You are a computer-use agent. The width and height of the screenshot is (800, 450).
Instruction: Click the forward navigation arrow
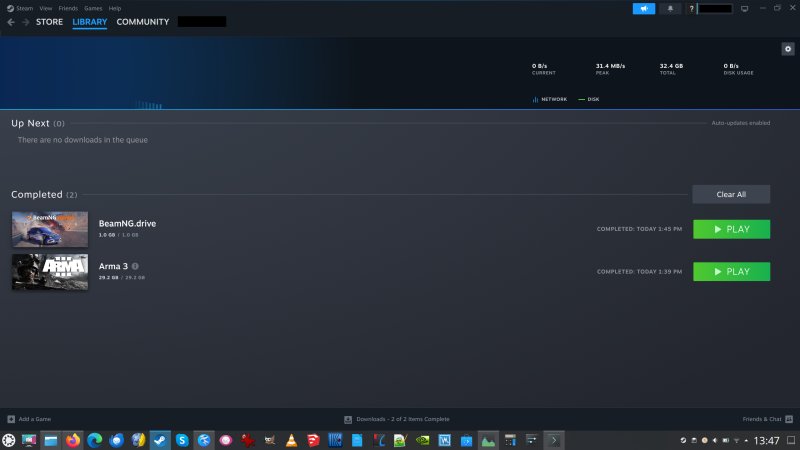point(26,22)
